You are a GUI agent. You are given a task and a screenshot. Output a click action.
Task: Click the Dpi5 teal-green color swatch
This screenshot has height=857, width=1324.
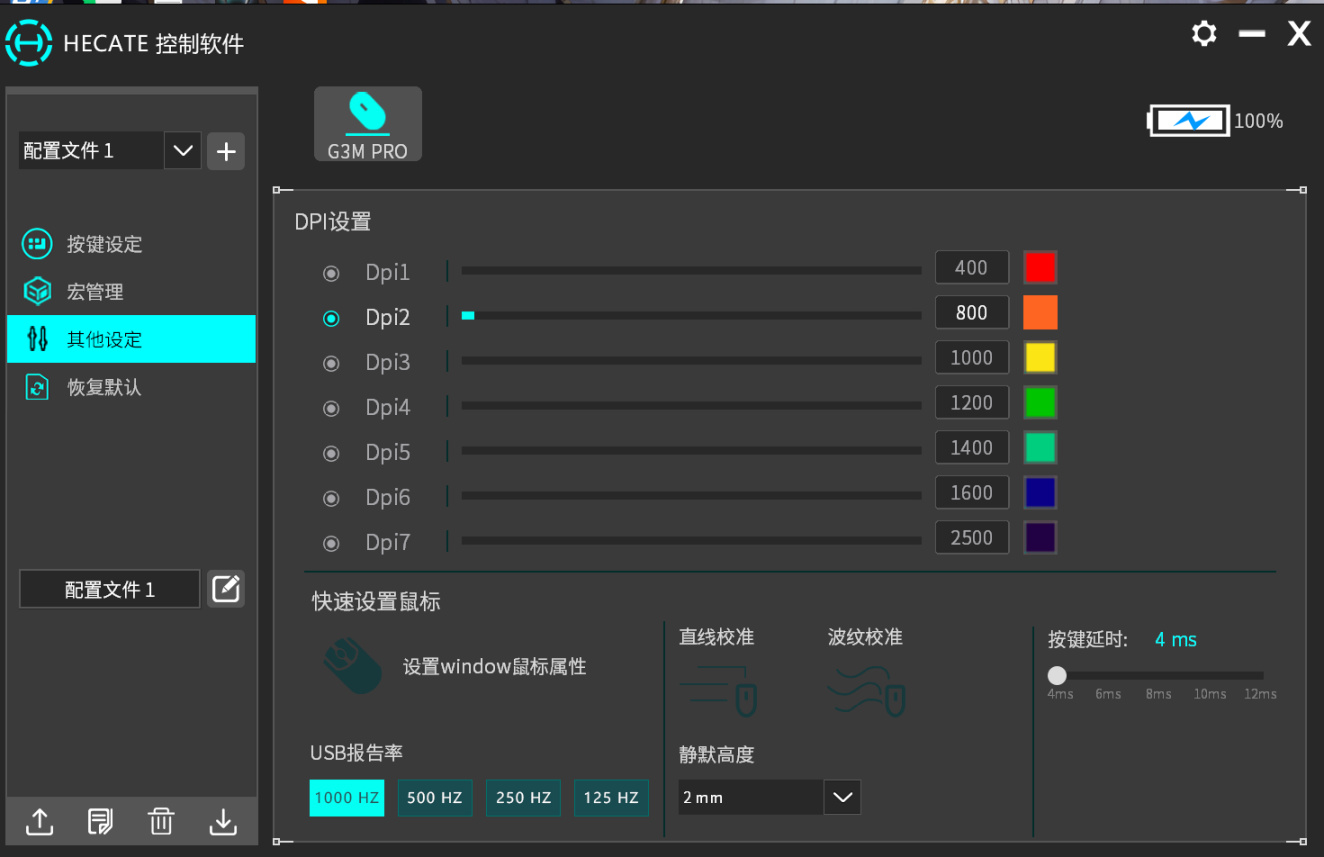tap(1040, 448)
